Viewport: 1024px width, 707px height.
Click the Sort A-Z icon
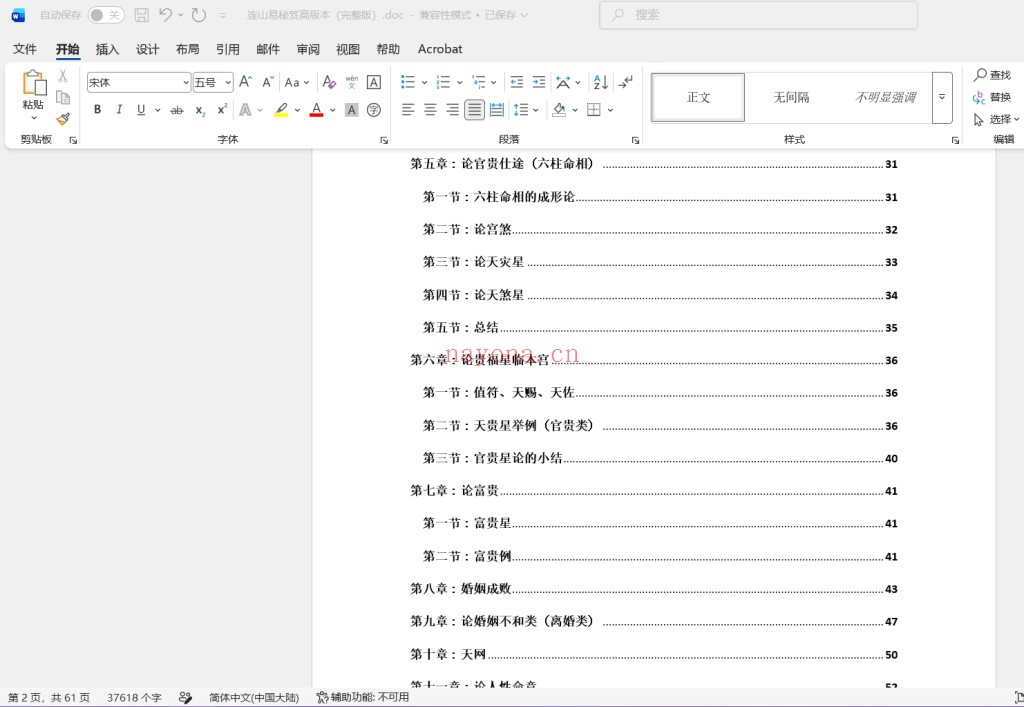(x=600, y=82)
